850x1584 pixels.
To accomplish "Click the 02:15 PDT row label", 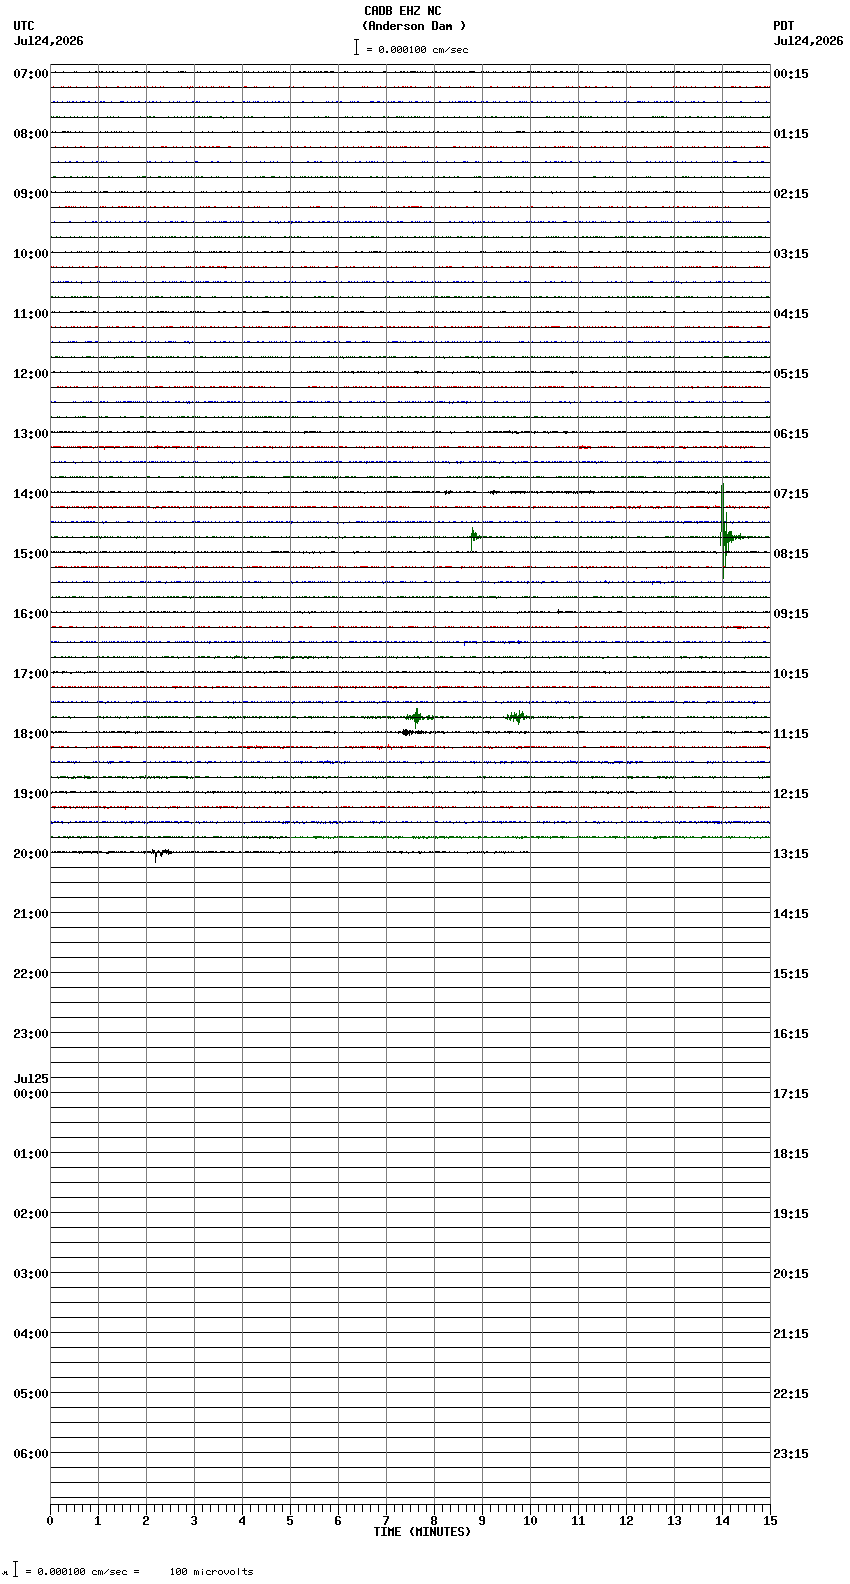I will pos(791,194).
